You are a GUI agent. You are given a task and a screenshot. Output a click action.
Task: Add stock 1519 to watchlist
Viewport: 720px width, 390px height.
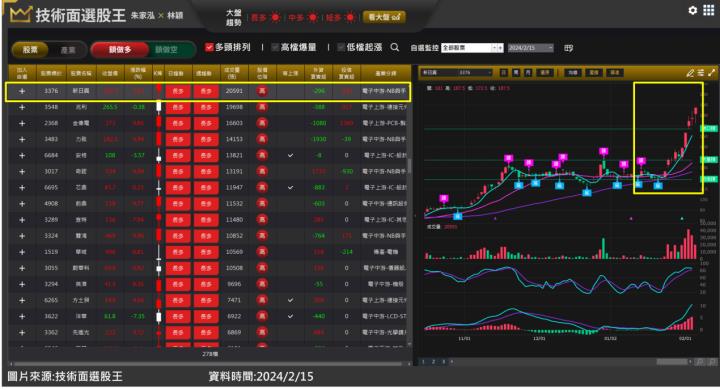tap(22, 252)
